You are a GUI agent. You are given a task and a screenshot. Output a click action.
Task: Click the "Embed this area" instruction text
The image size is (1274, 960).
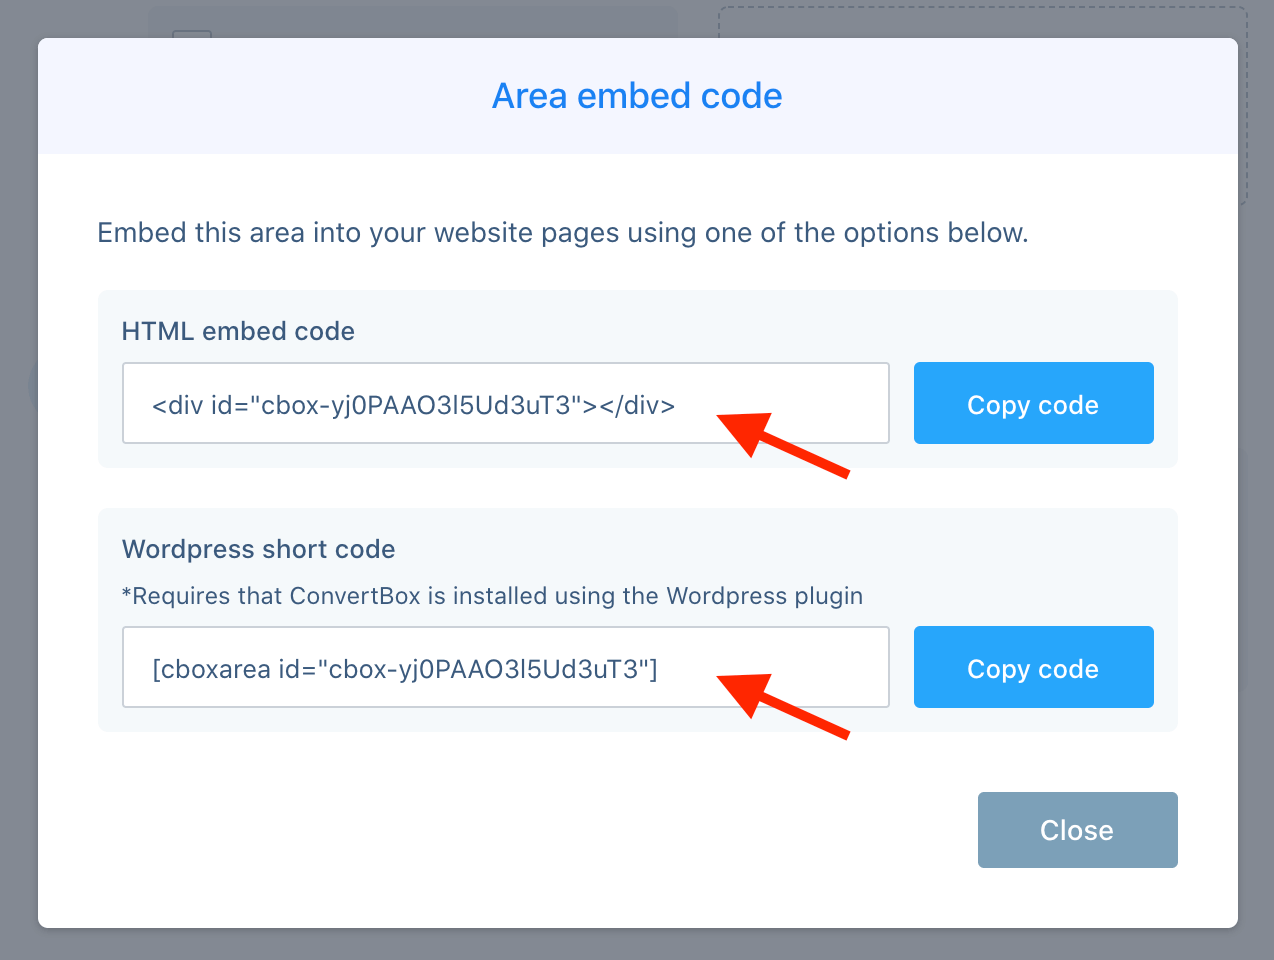click(563, 233)
